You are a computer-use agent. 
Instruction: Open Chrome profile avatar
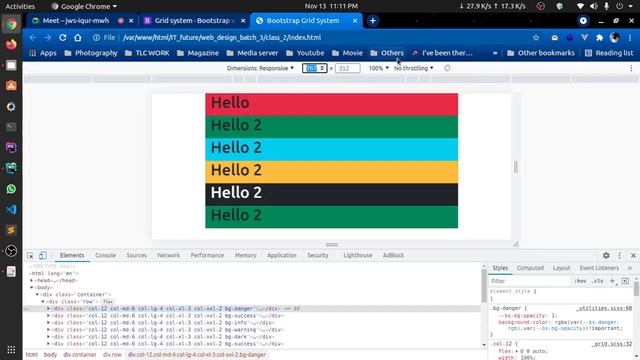click(x=614, y=38)
